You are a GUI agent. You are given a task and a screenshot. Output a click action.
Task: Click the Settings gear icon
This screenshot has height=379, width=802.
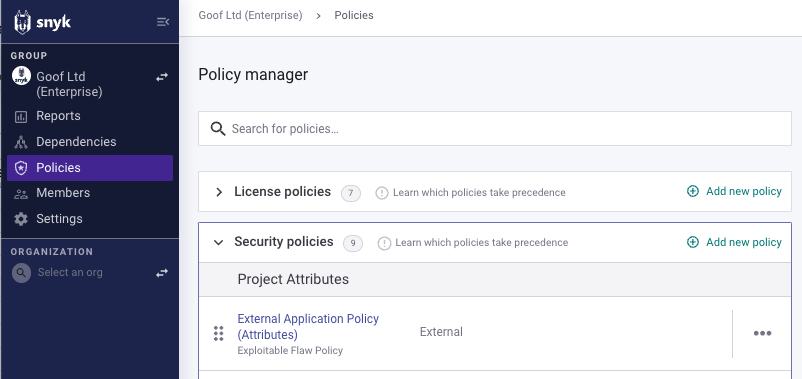tap(20, 219)
